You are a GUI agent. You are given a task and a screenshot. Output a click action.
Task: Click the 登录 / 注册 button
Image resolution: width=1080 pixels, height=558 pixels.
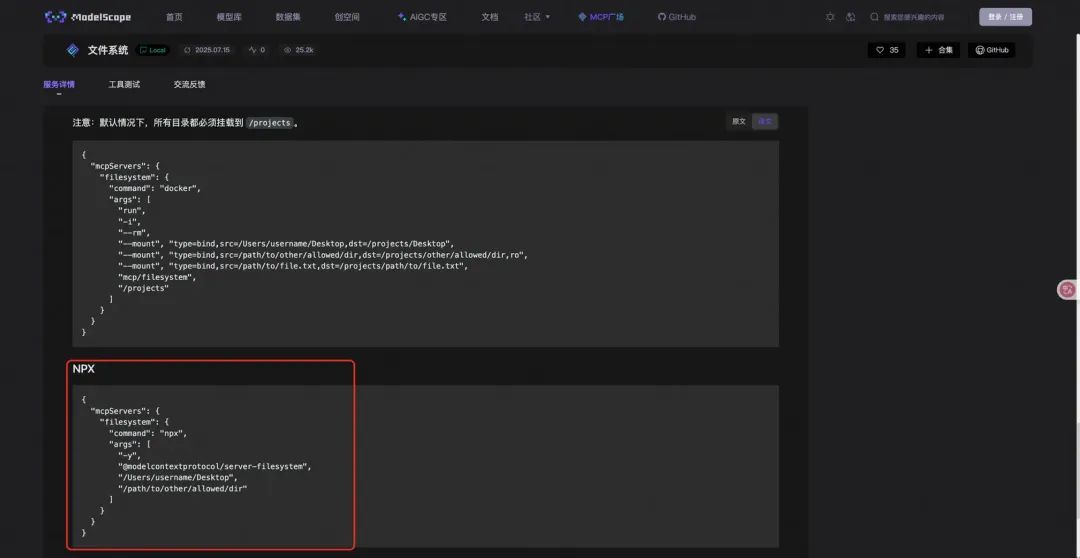pyautogui.click(x=1005, y=17)
